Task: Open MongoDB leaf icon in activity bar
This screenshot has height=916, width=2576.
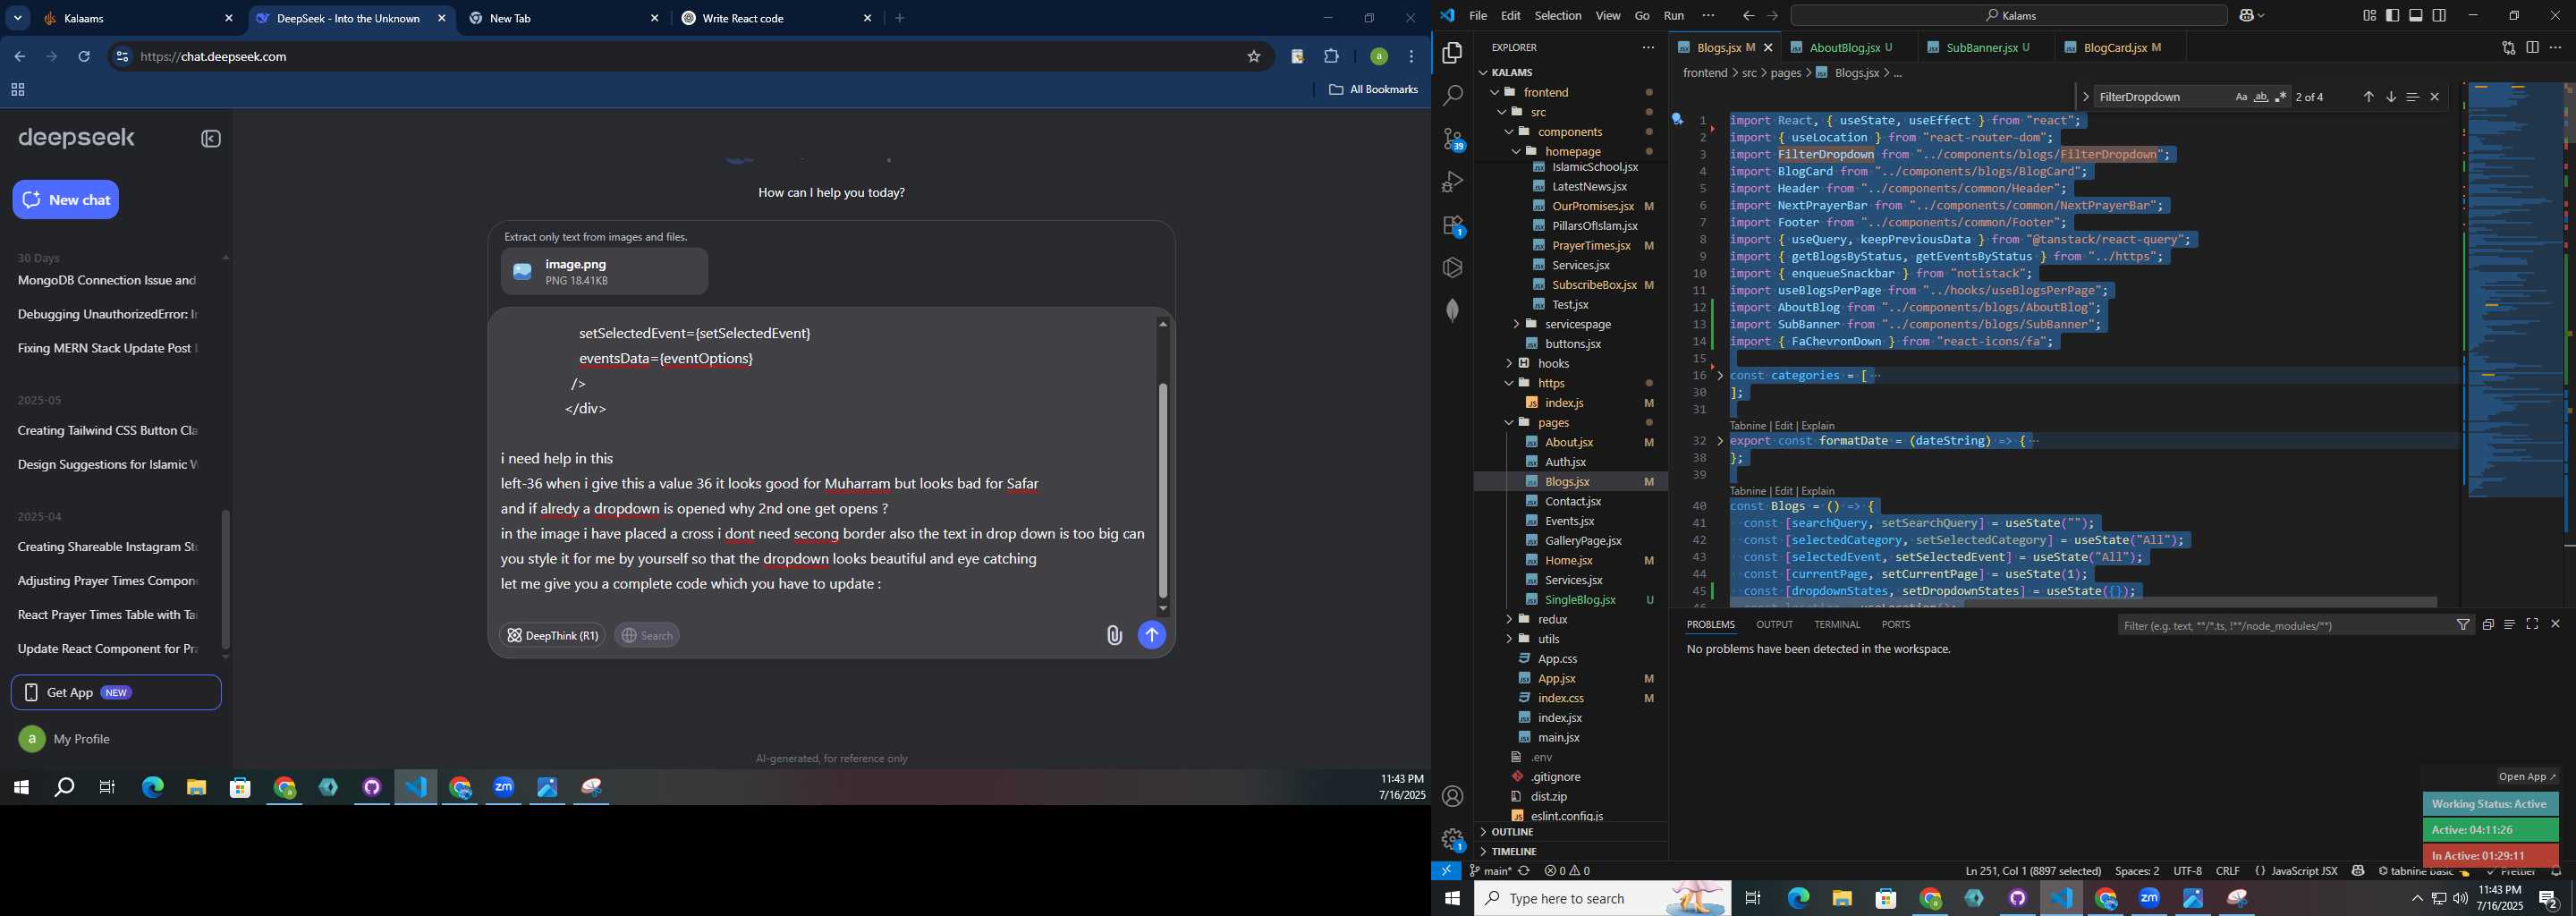Action: point(1452,310)
